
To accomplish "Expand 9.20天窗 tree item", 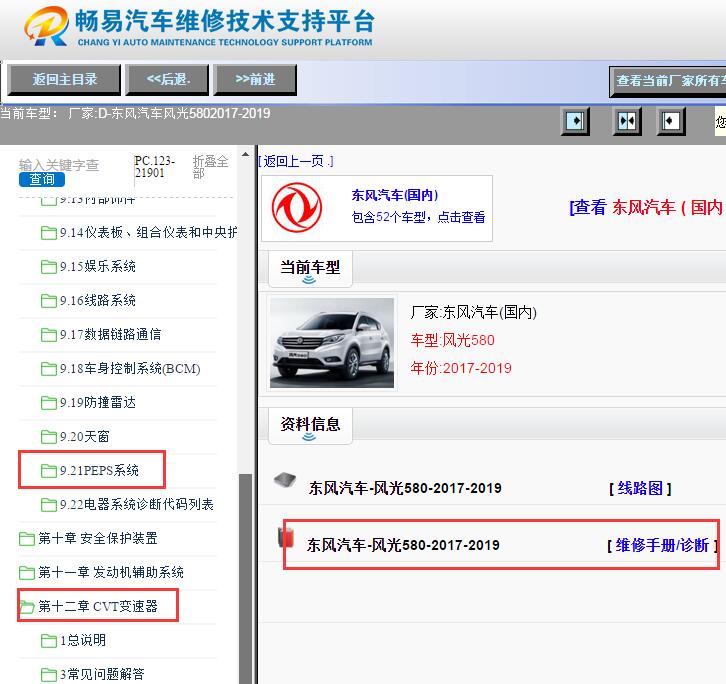I will tap(84, 437).
